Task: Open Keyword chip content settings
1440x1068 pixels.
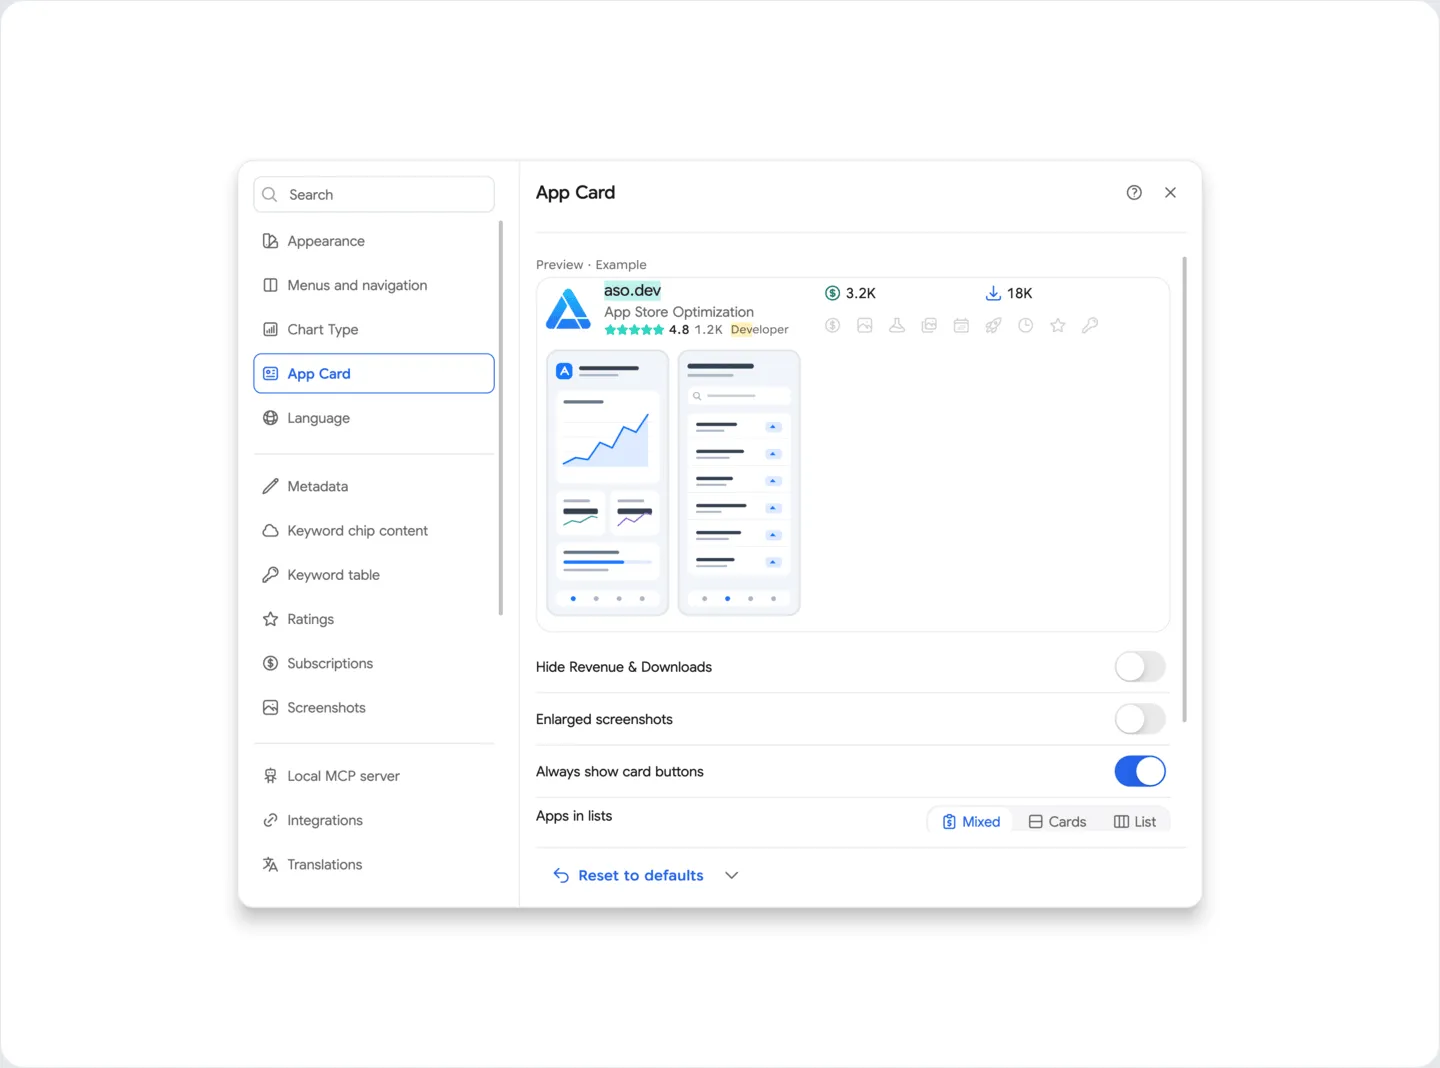Action: point(373,530)
